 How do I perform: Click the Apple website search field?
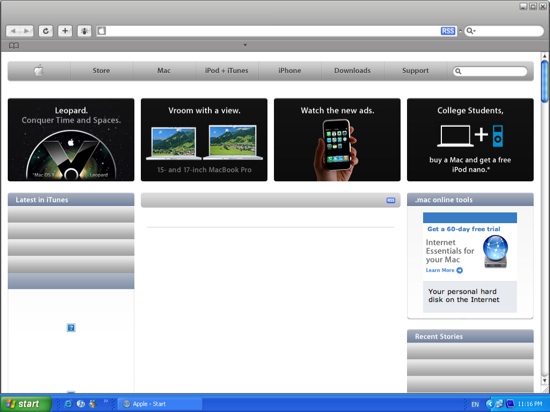pos(490,71)
